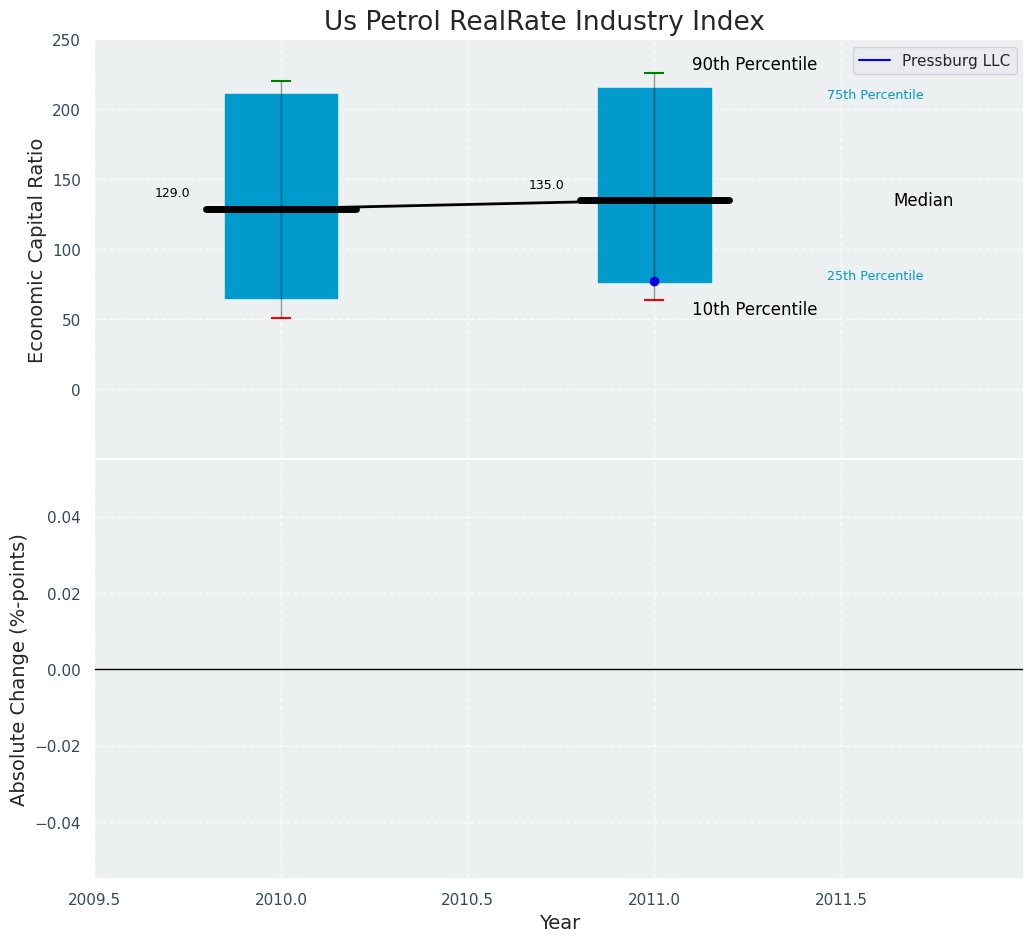Click the green 90th percentile cap for 2010
The image size is (1034, 942).
(x=281, y=81)
